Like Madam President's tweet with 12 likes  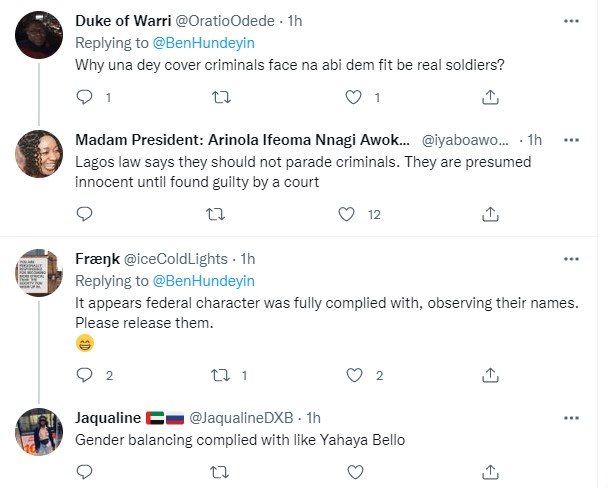coord(347,213)
